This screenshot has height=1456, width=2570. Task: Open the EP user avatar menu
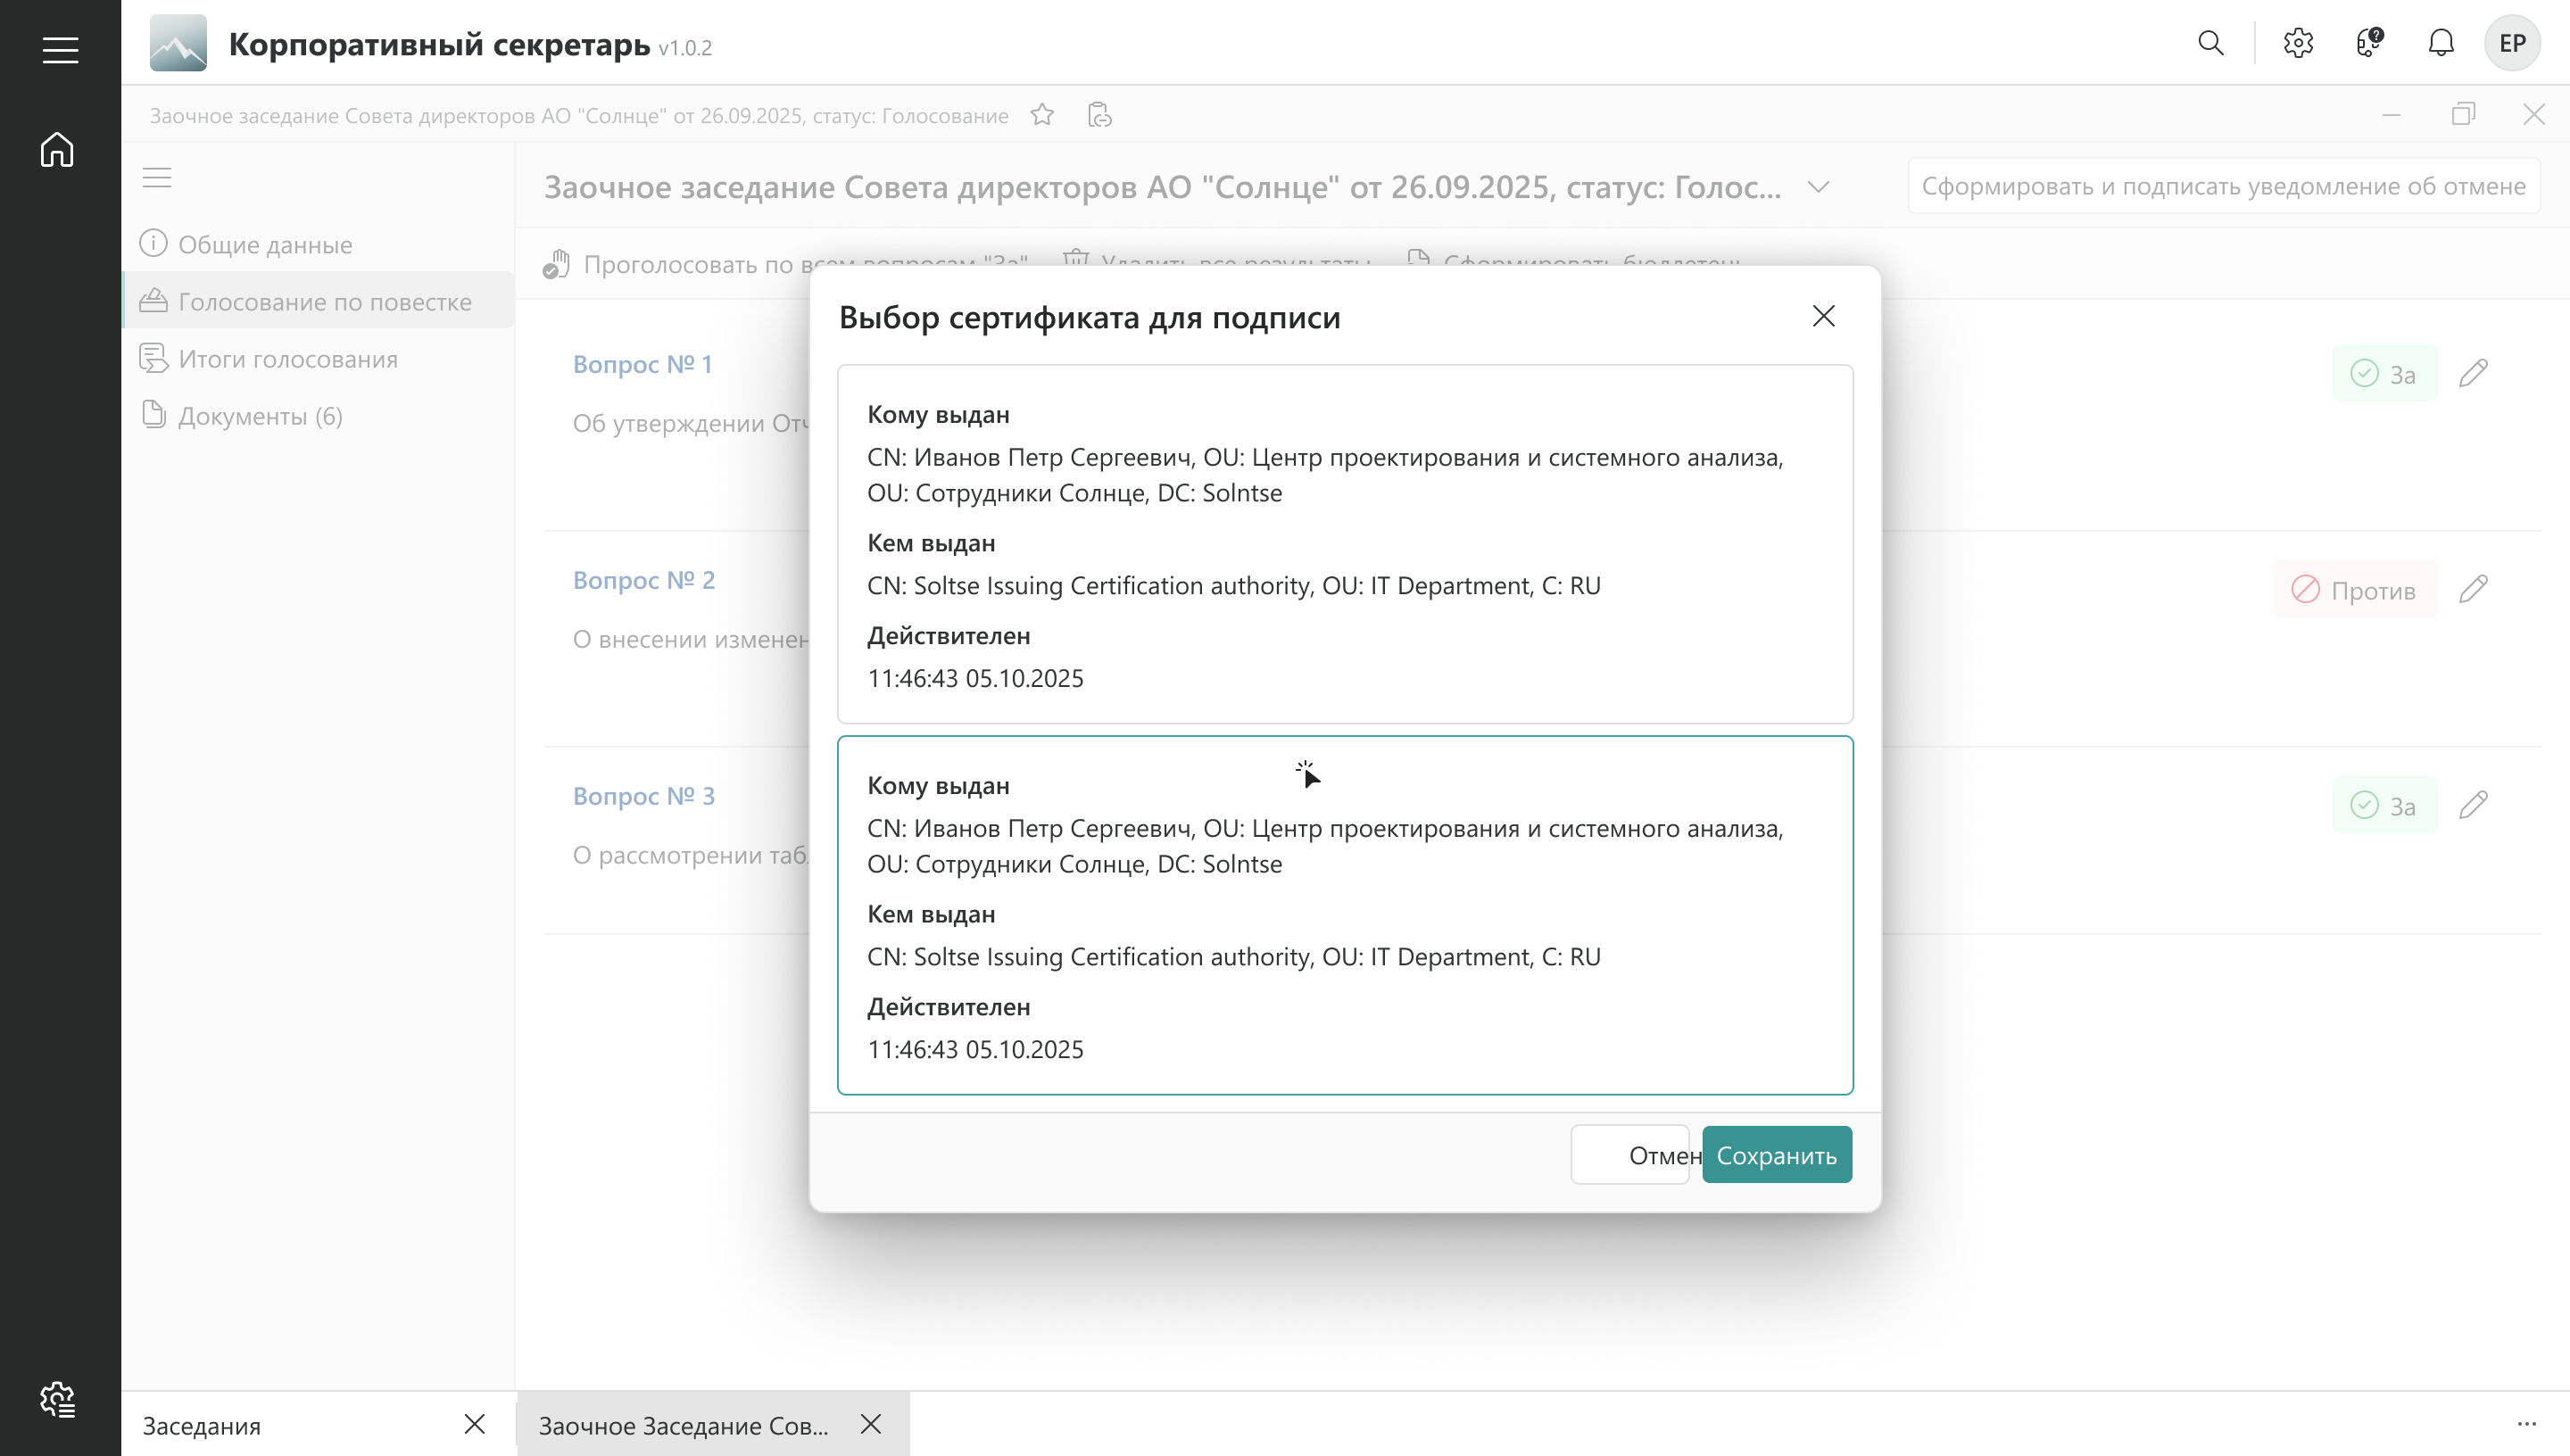coord(2512,43)
